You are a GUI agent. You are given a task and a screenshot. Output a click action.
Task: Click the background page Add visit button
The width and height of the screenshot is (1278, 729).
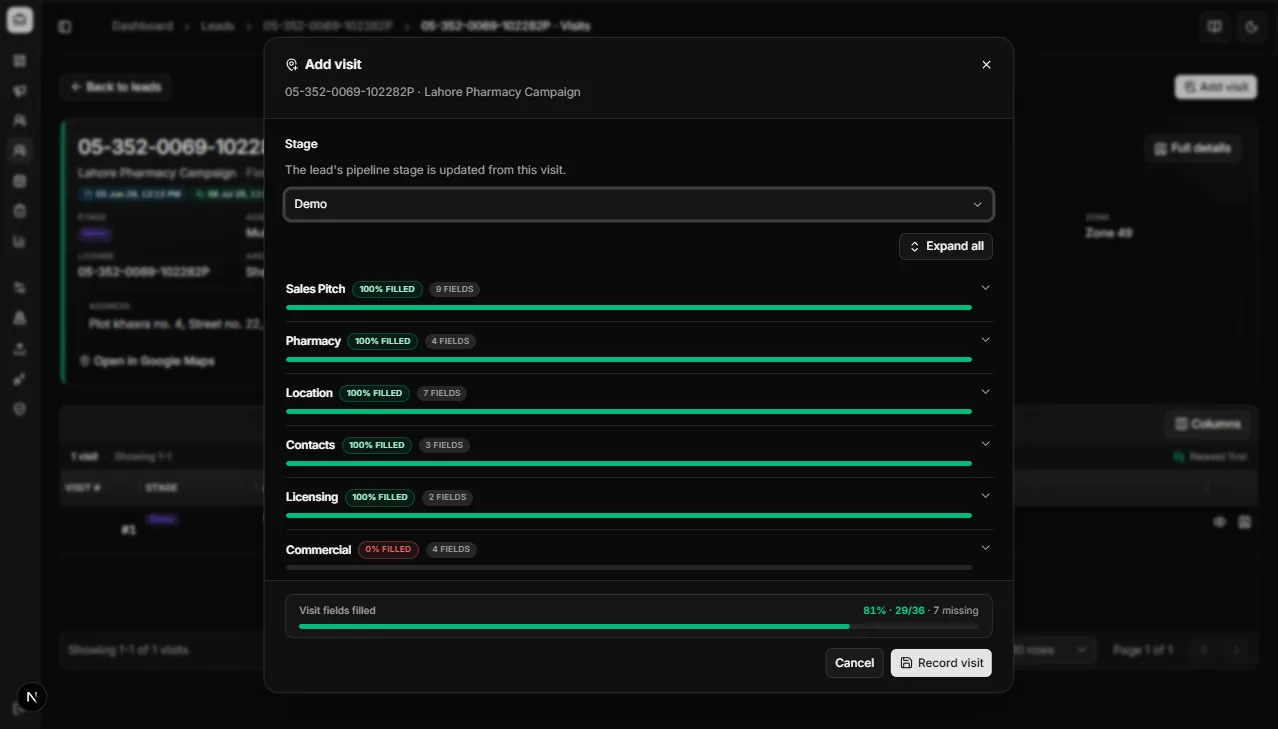(1215, 87)
